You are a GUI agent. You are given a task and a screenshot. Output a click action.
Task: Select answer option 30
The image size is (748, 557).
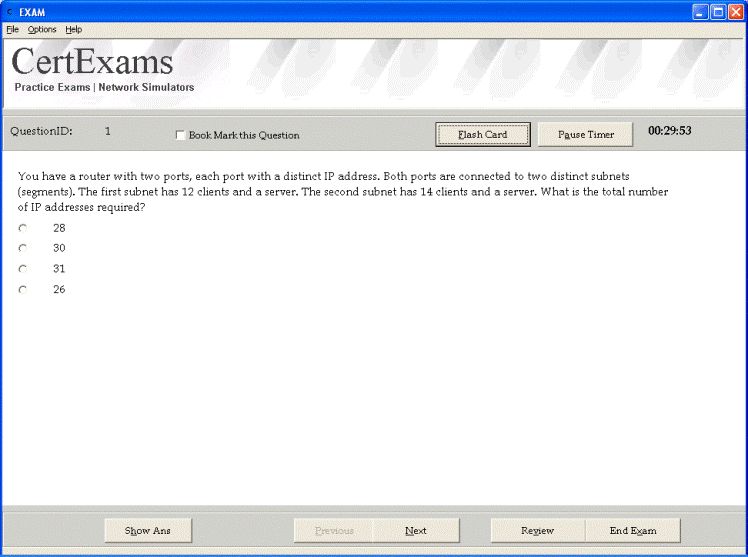23,248
